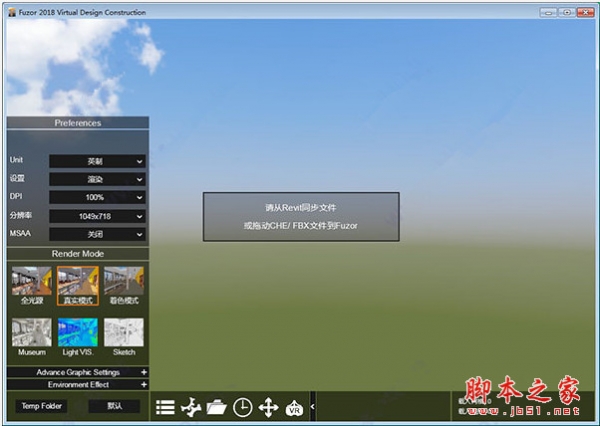The height and width of the screenshot is (426, 600).
Task: Click the Revit sync message box
Action: [x=301, y=217]
